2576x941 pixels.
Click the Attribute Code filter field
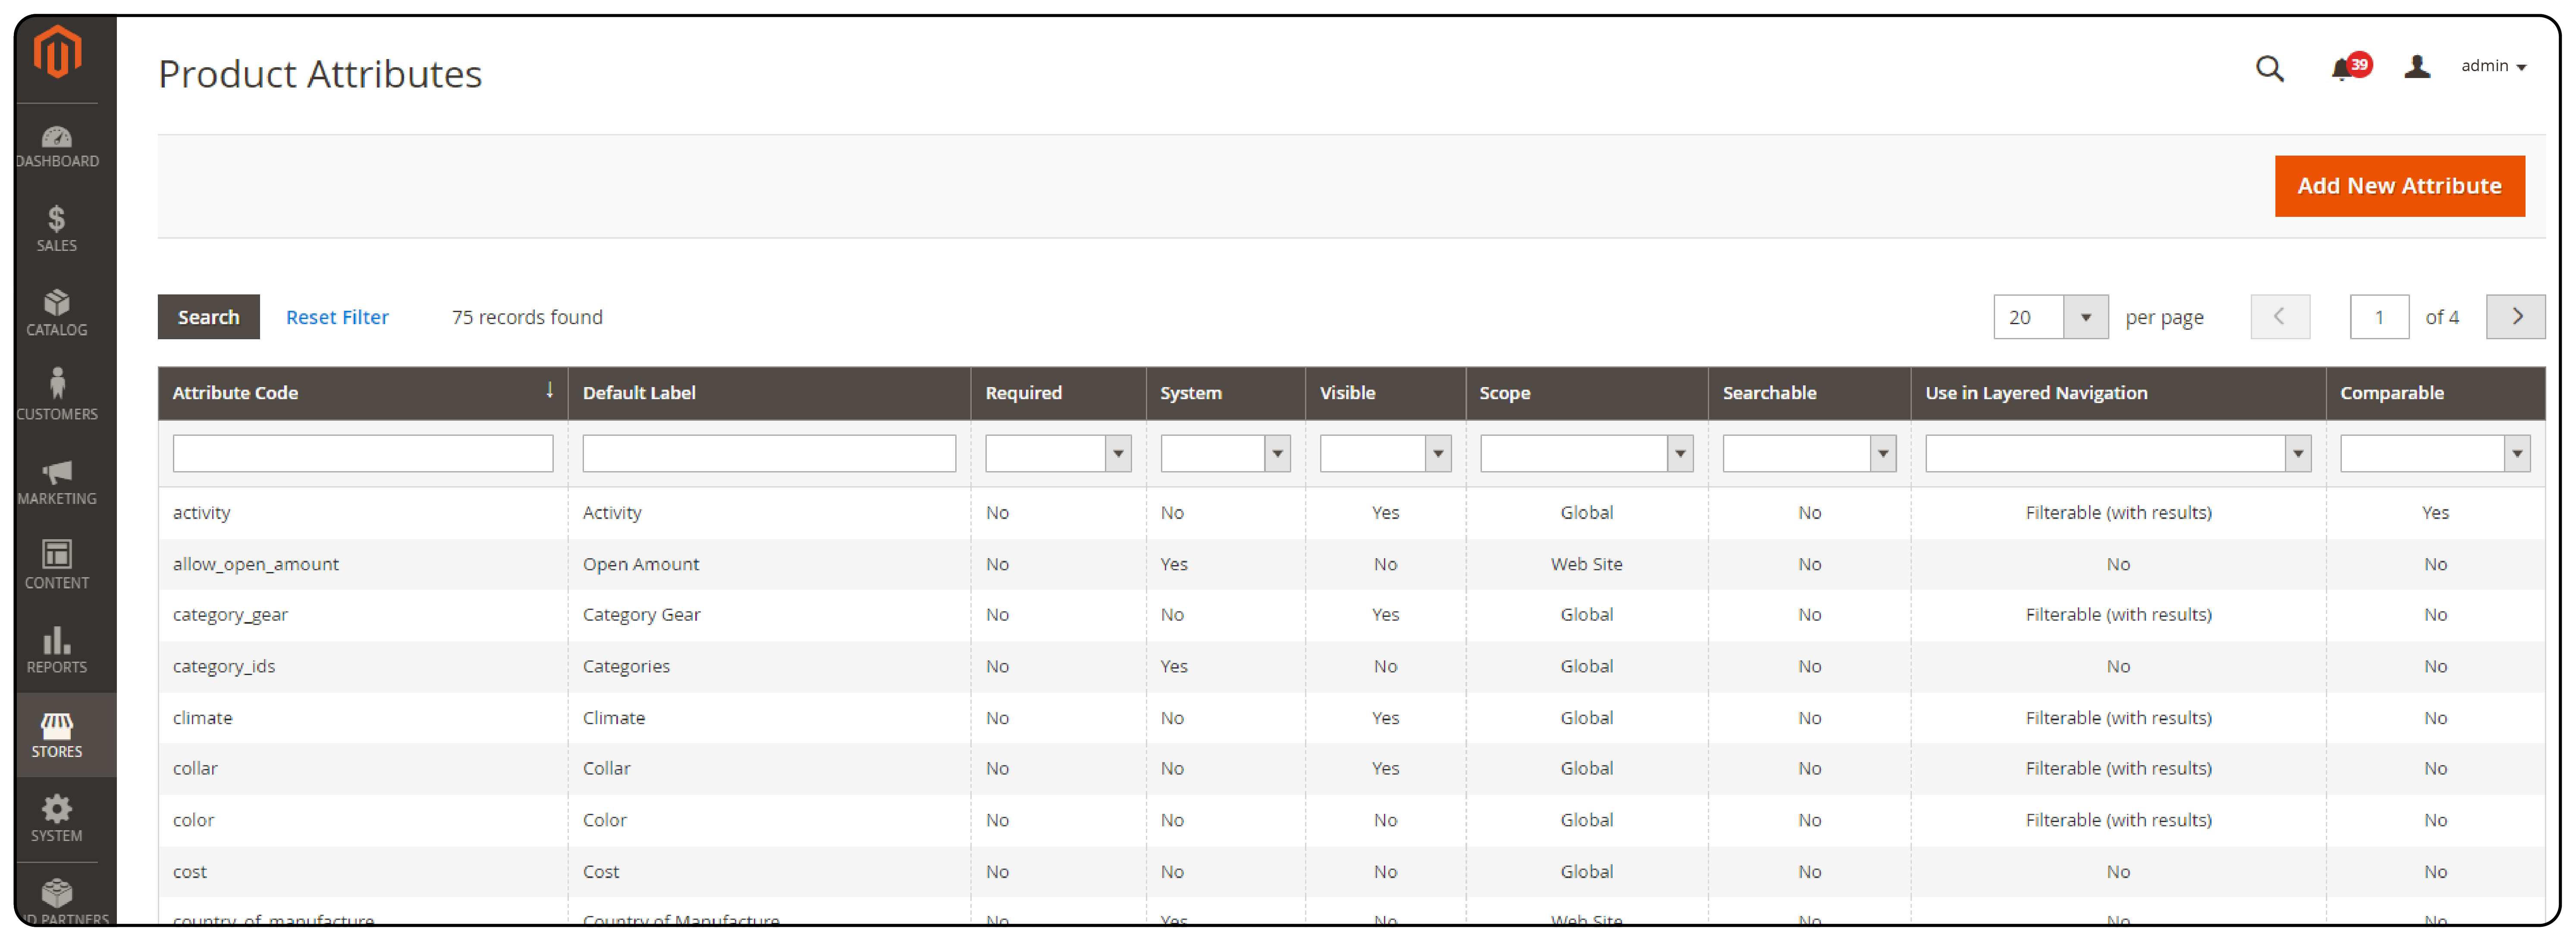coord(363,454)
